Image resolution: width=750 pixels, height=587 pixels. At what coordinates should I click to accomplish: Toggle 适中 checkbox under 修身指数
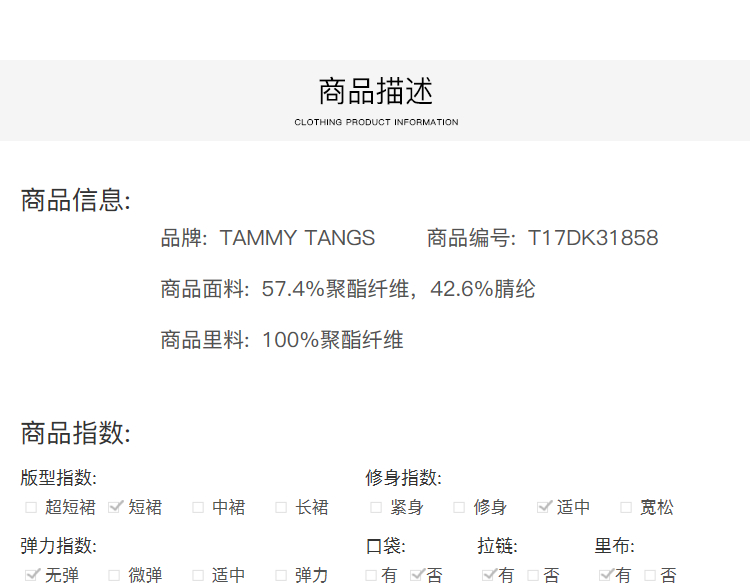pos(544,507)
